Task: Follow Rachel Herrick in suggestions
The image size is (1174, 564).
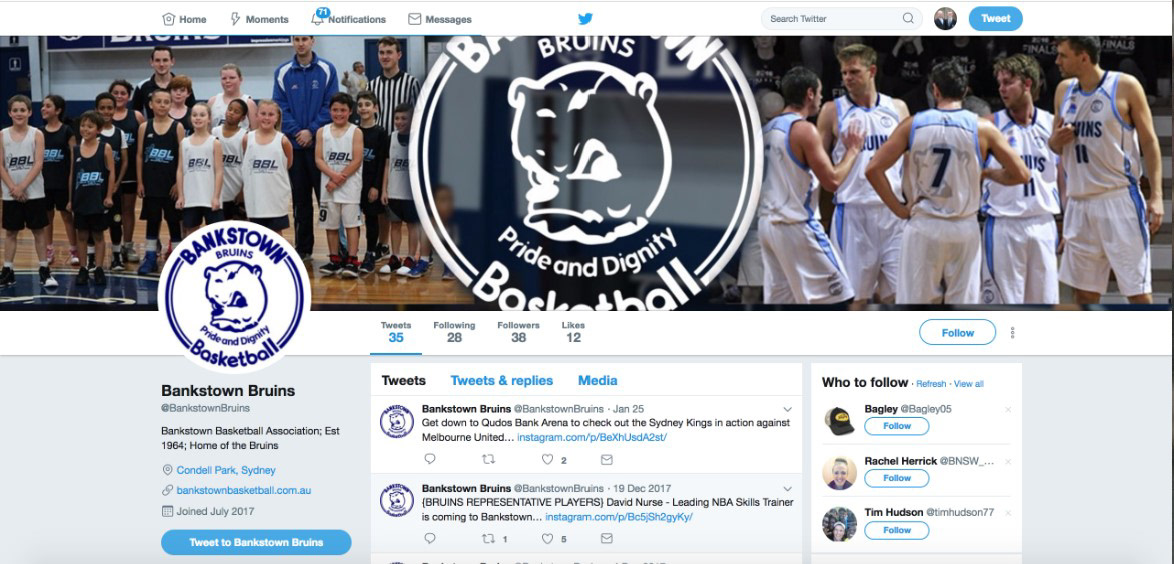Action: click(896, 478)
